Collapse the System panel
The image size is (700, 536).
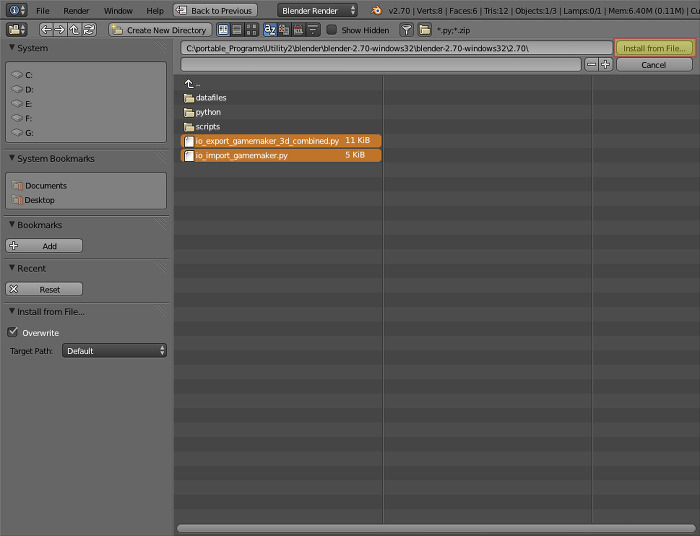point(12,47)
